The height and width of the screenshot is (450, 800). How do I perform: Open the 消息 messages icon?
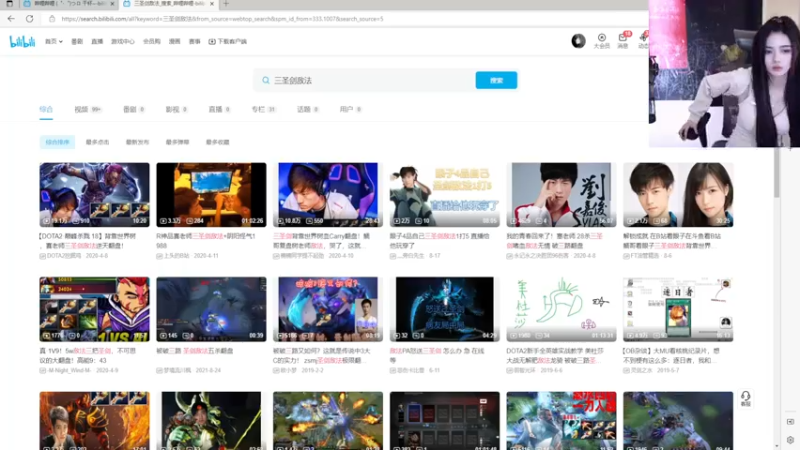coord(623,41)
